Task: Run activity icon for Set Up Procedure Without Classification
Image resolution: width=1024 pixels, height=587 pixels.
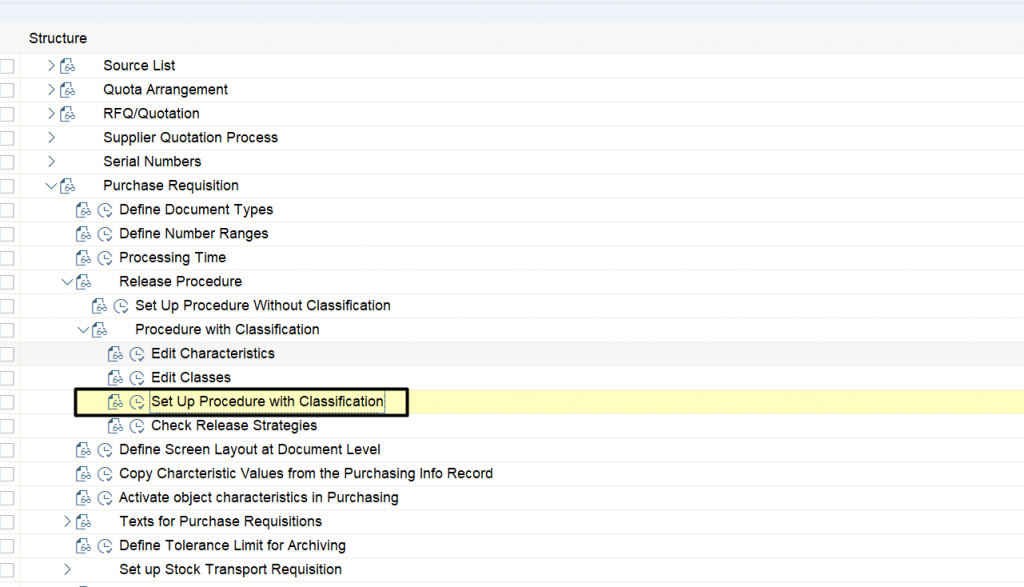Action: (121, 306)
